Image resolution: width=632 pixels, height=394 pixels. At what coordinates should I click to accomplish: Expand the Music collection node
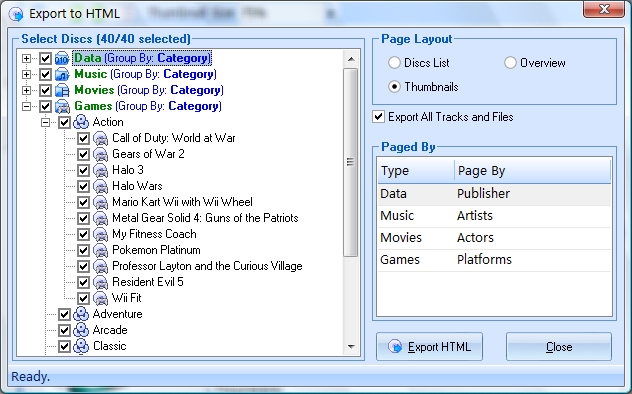point(27,75)
